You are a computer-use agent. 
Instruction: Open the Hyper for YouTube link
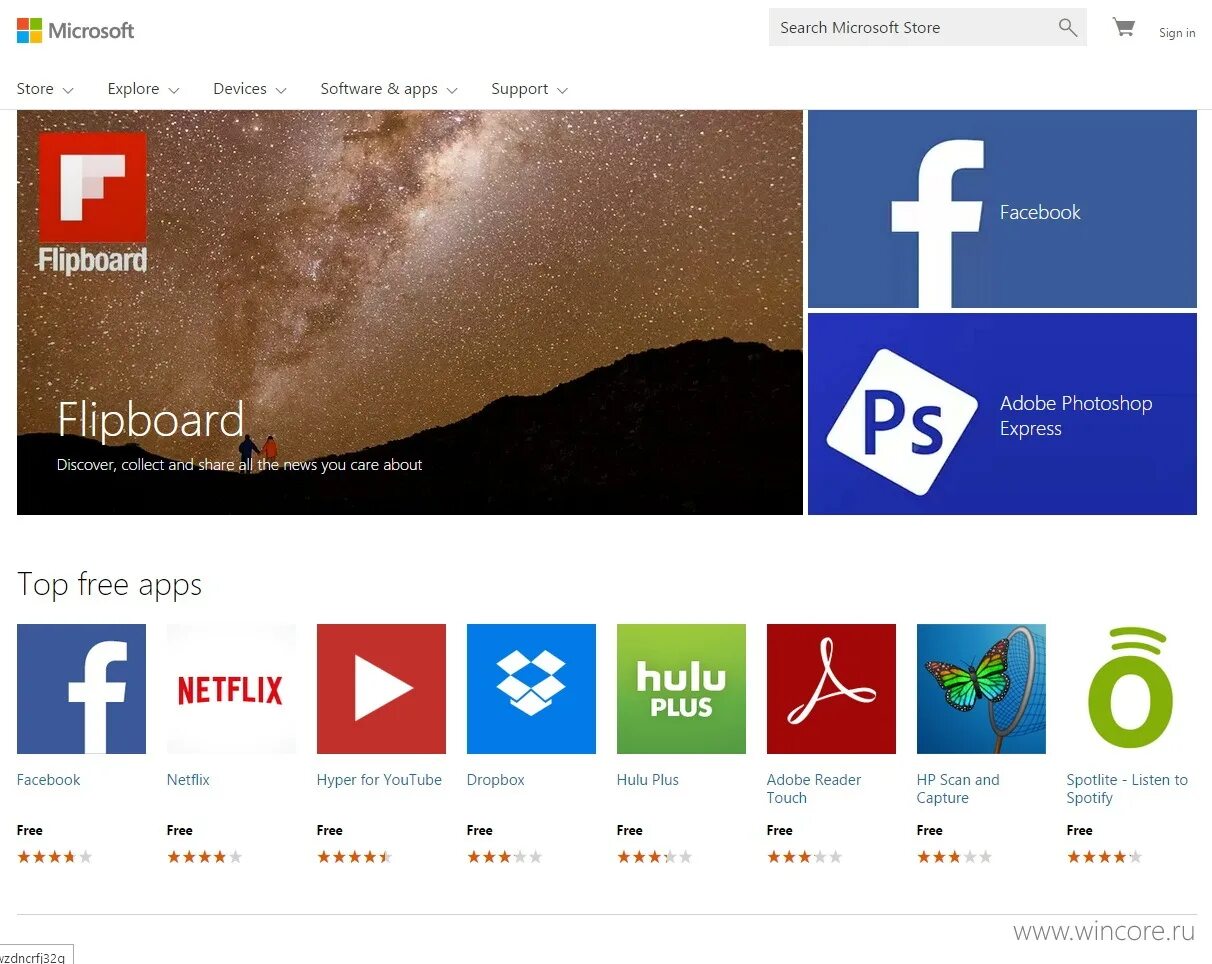click(x=379, y=780)
